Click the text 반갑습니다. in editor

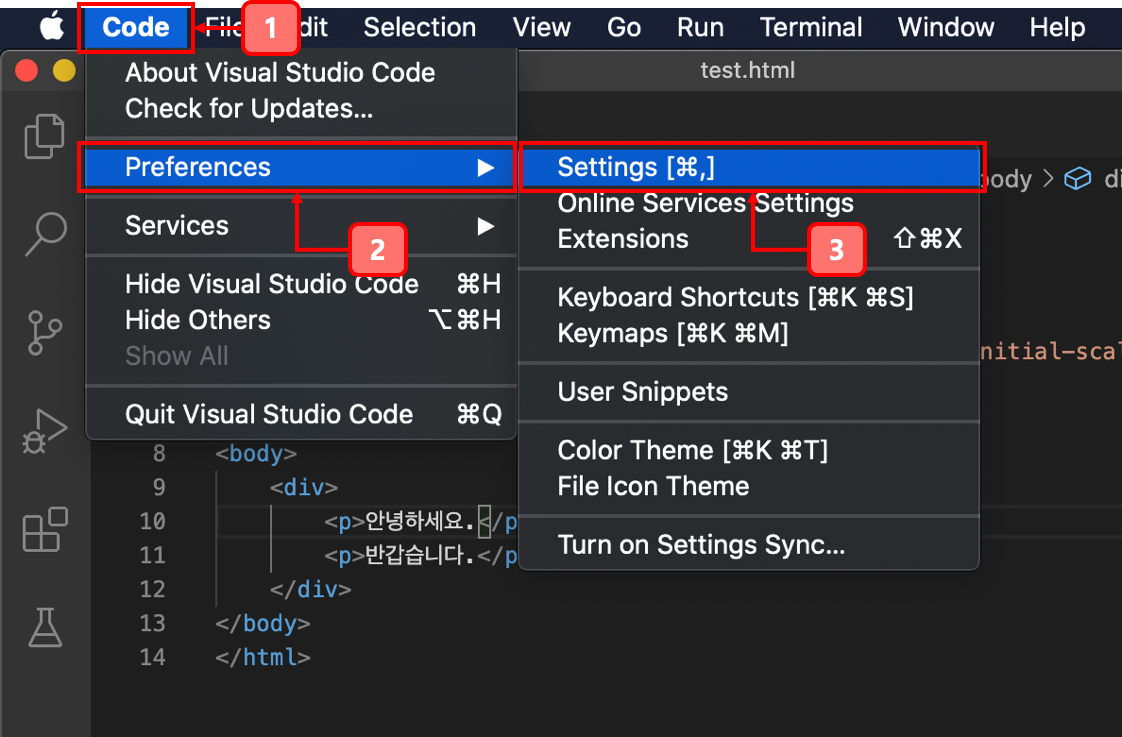click(x=419, y=555)
